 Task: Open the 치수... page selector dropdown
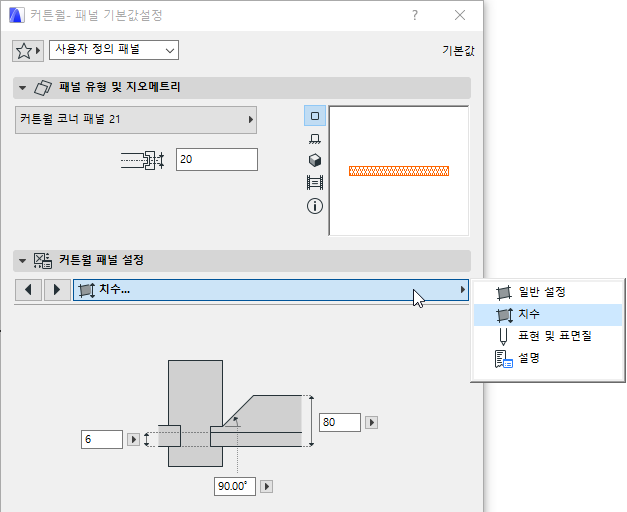click(271, 290)
